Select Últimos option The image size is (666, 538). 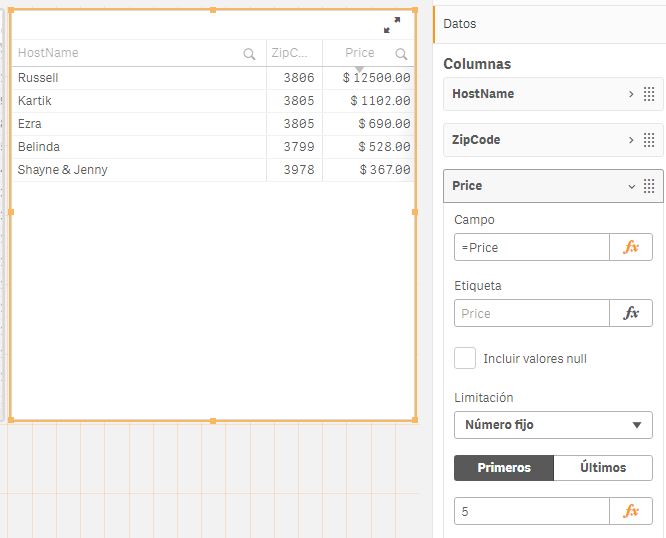point(603,468)
